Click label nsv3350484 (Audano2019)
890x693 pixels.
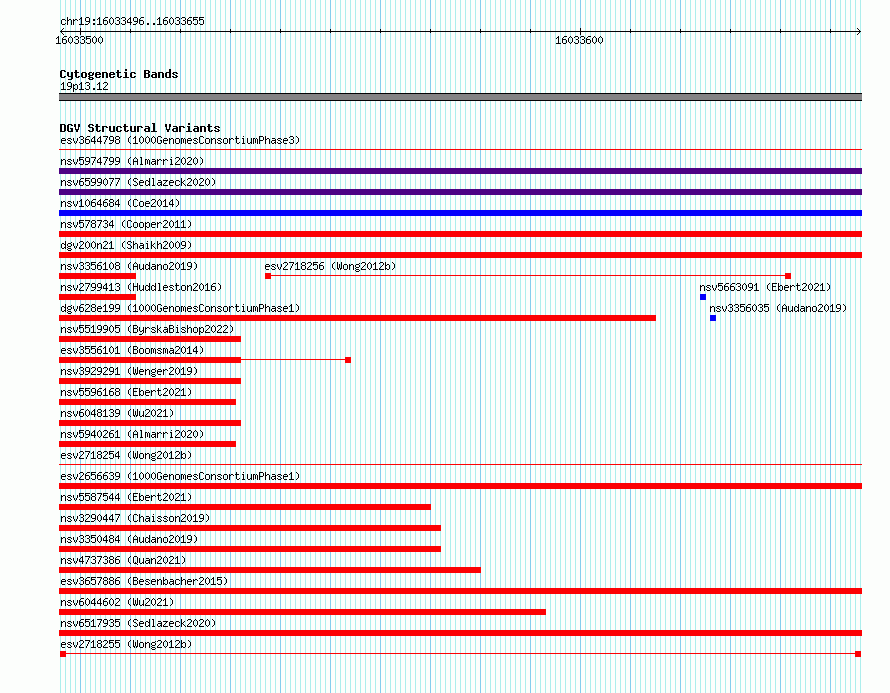click(129, 539)
